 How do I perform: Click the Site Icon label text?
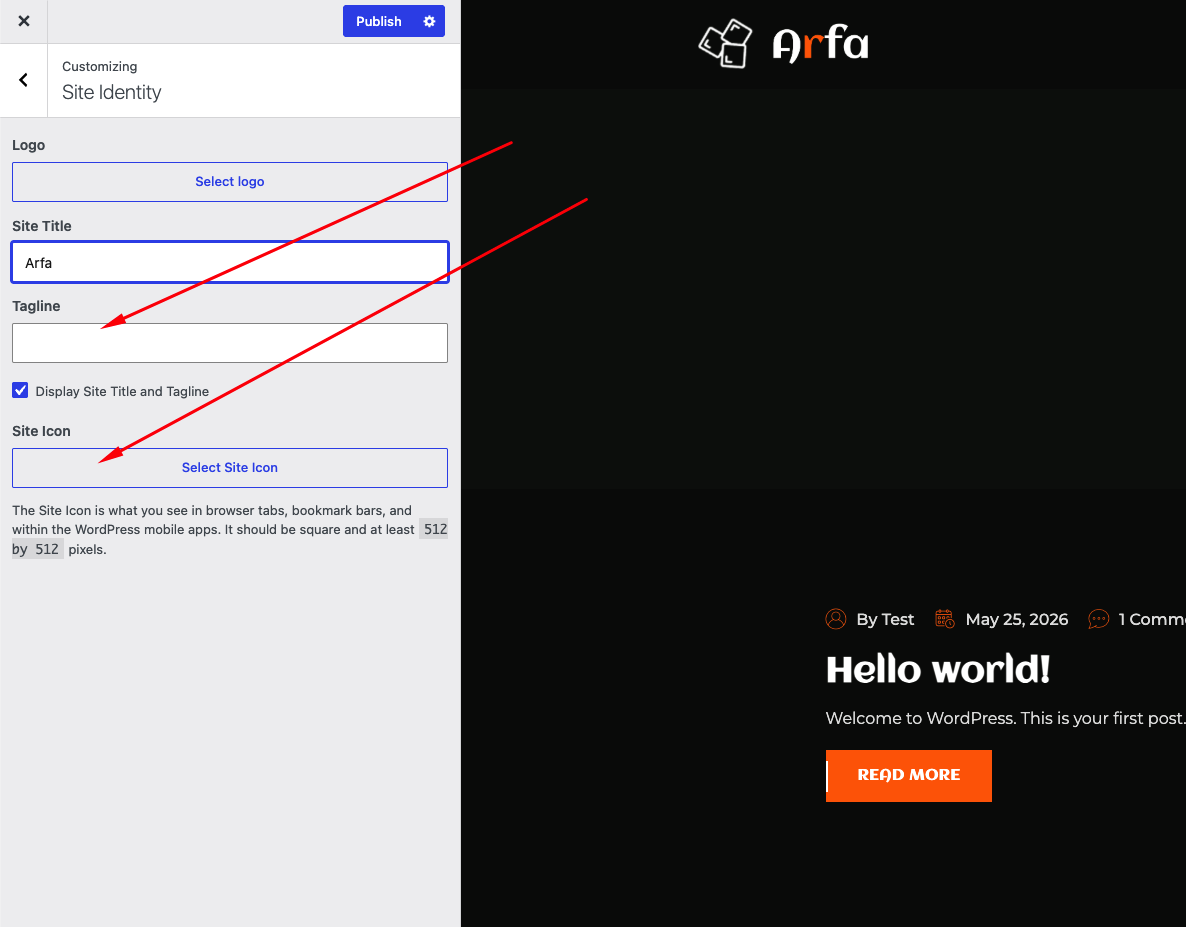click(41, 431)
